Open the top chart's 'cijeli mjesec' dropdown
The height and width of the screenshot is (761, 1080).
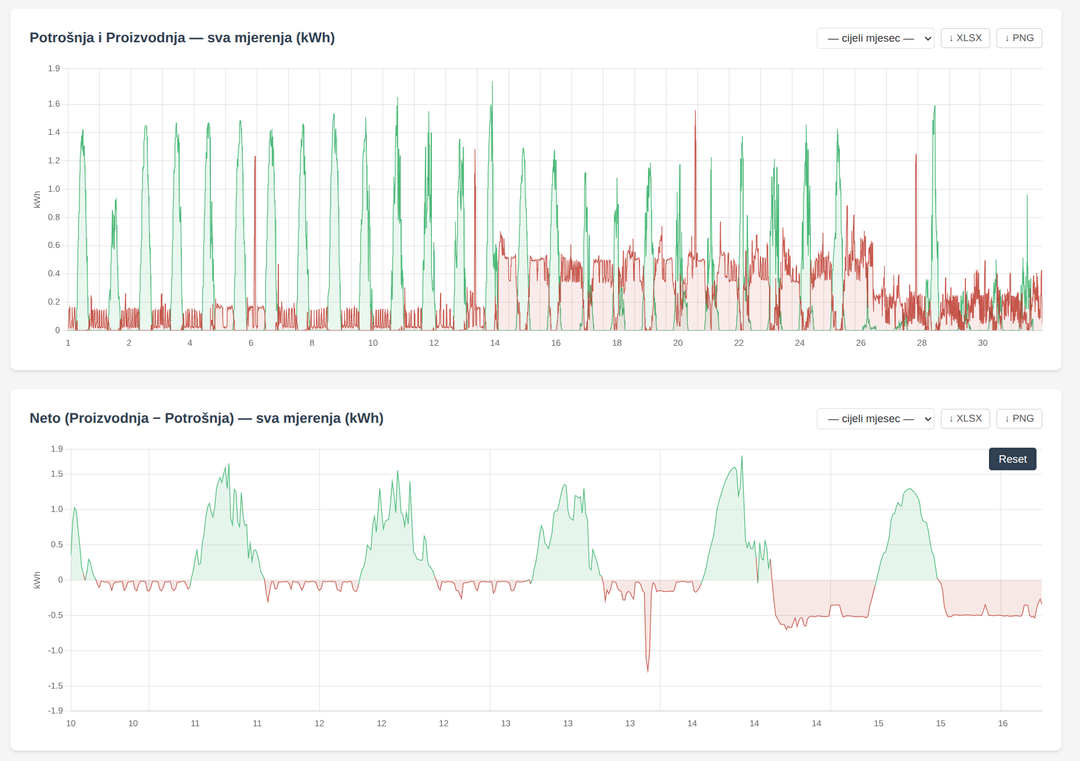point(875,38)
